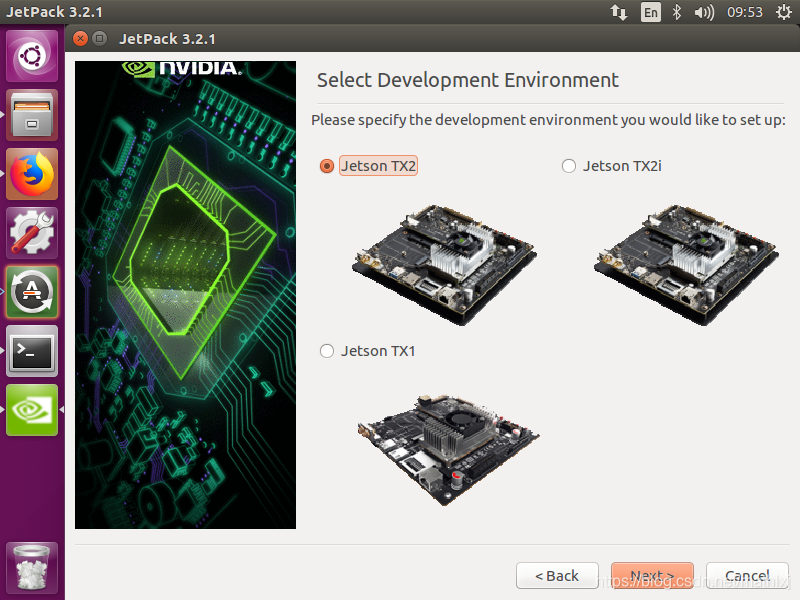Viewport: 800px width, 600px height.
Task: Open the Ubuntu Dash search launcher
Action: (x=32, y=56)
